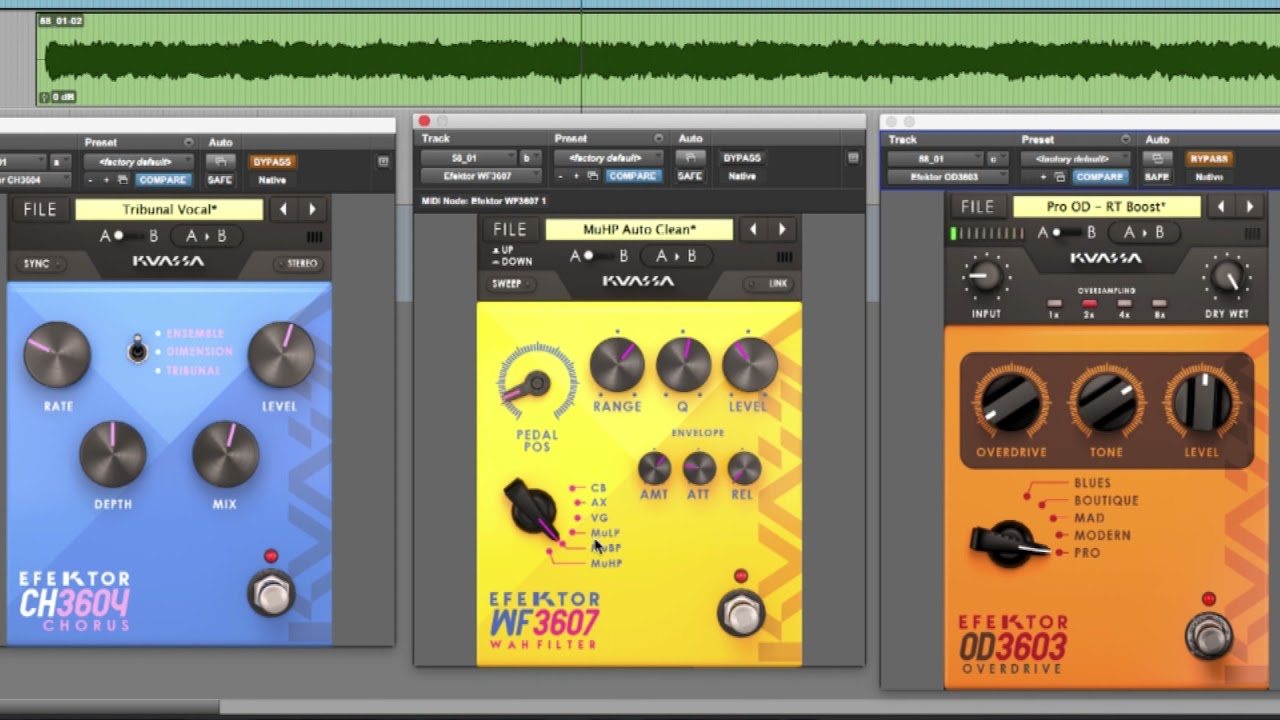Screen dimensions: 1280x720
Task: Click the DRY WET knob on the overdrive plugin
Action: (x=1226, y=276)
